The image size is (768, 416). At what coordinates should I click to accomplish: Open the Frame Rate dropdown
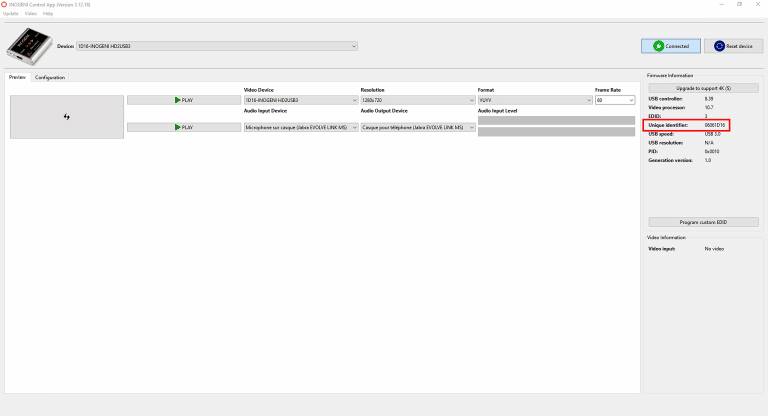tap(615, 100)
